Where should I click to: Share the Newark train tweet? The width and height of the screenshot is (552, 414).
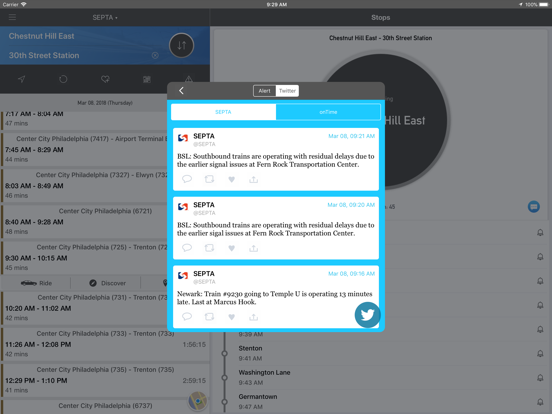(x=253, y=316)
